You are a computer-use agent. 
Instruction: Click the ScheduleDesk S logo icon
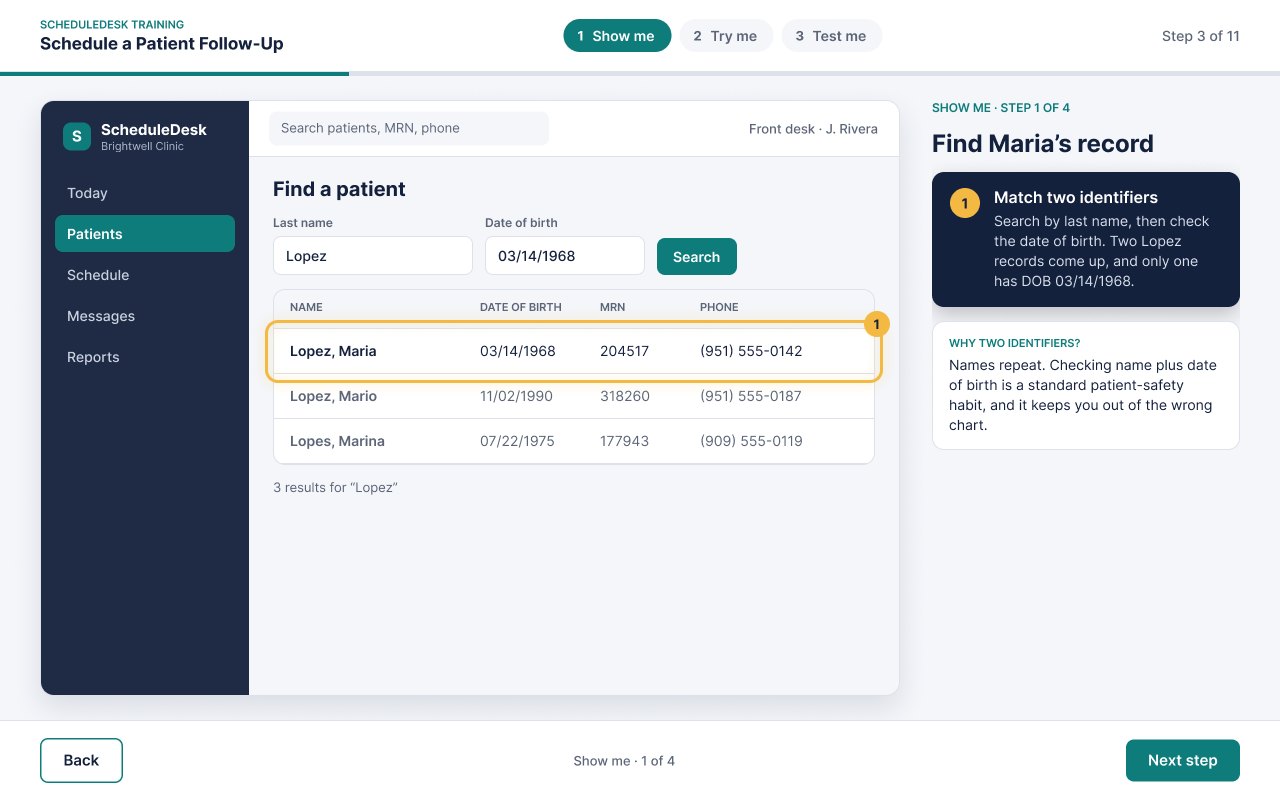point(77,136)
